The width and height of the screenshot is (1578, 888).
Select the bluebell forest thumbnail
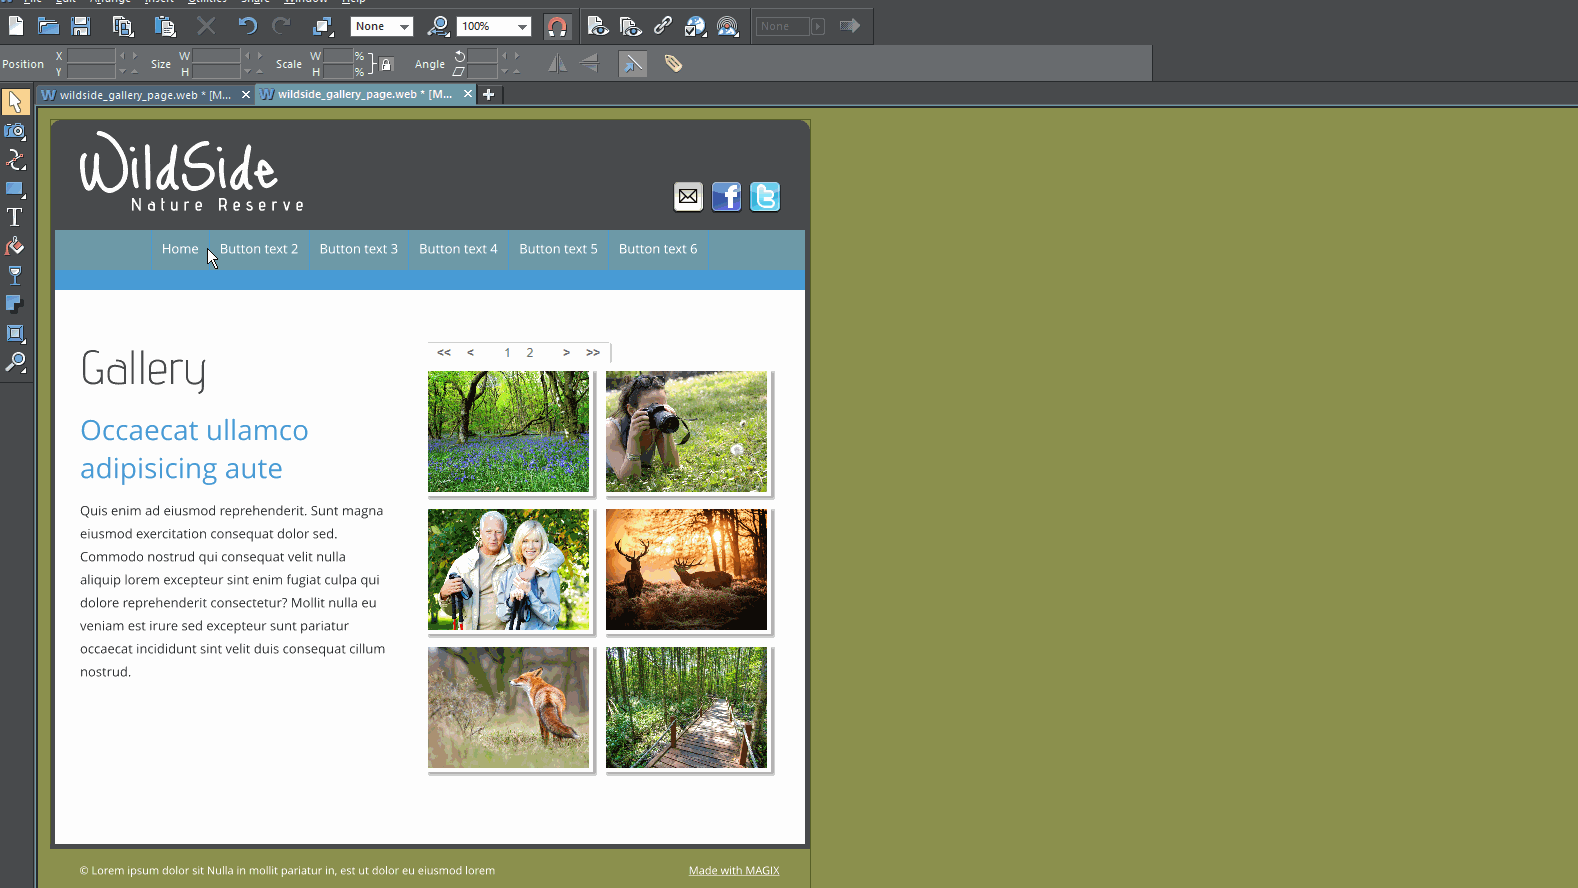click(509, 432)
